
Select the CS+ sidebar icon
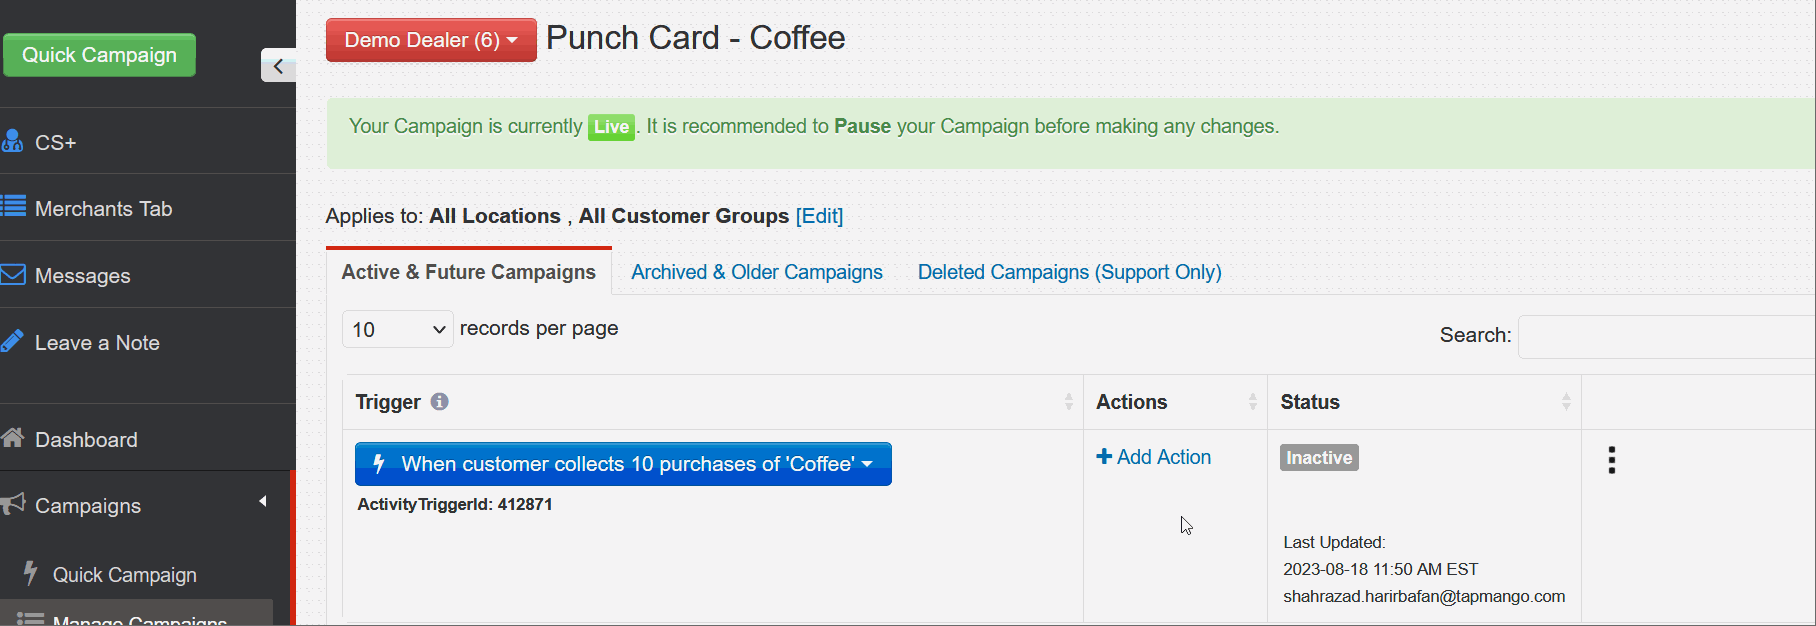click(13, 141)
